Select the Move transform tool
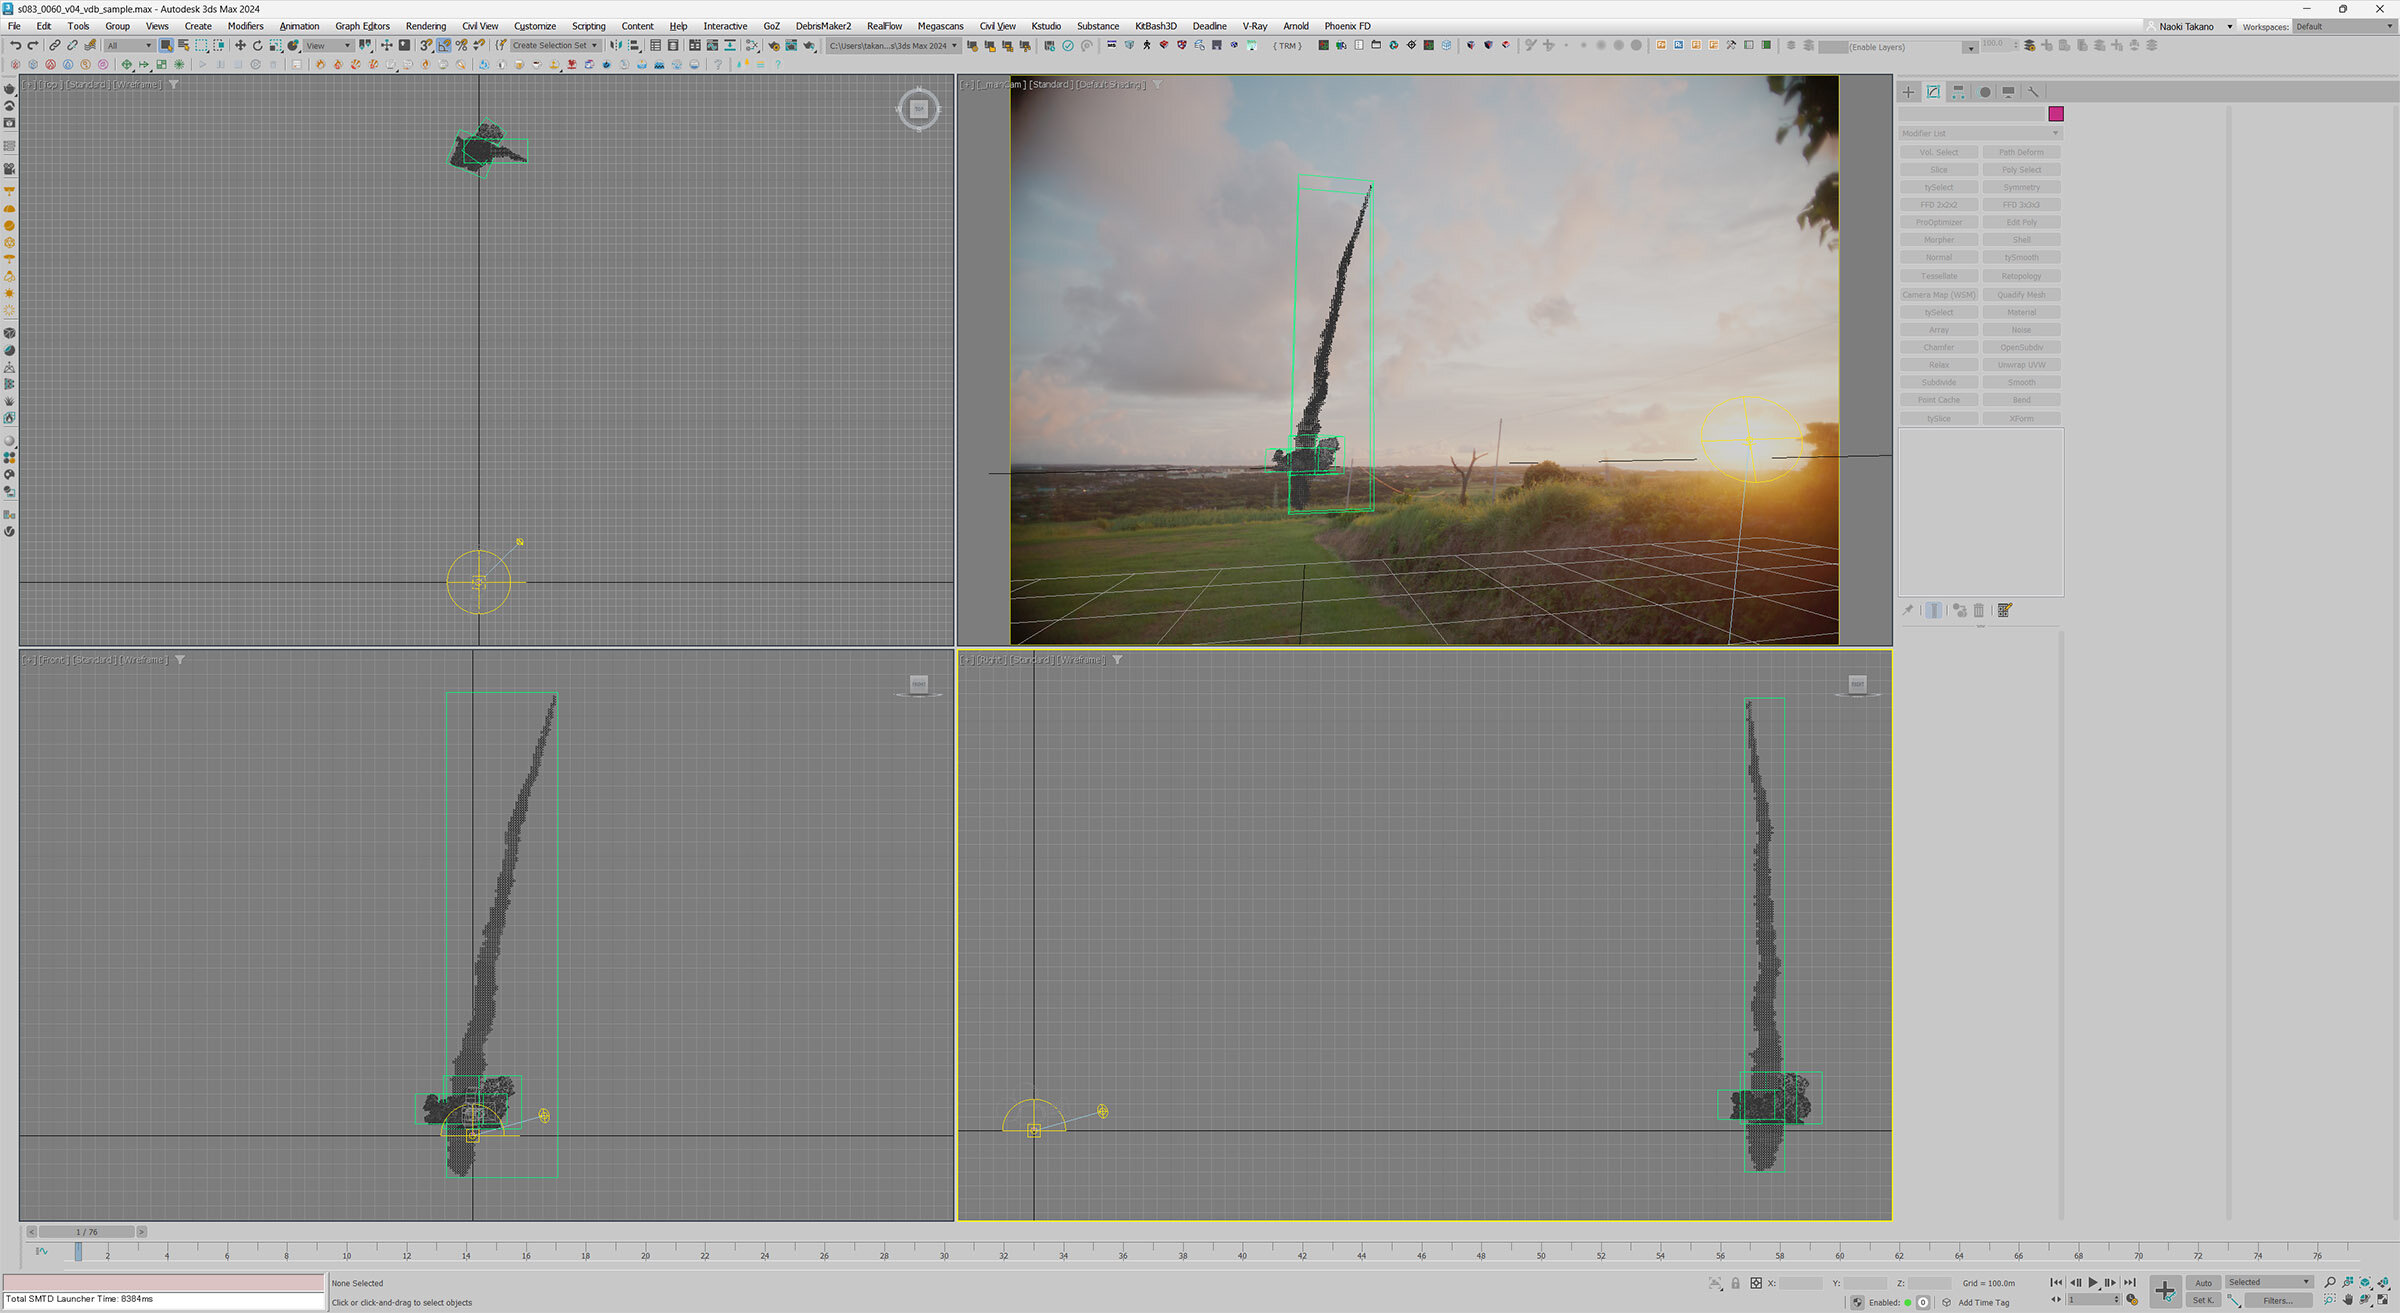 point(240,46)
